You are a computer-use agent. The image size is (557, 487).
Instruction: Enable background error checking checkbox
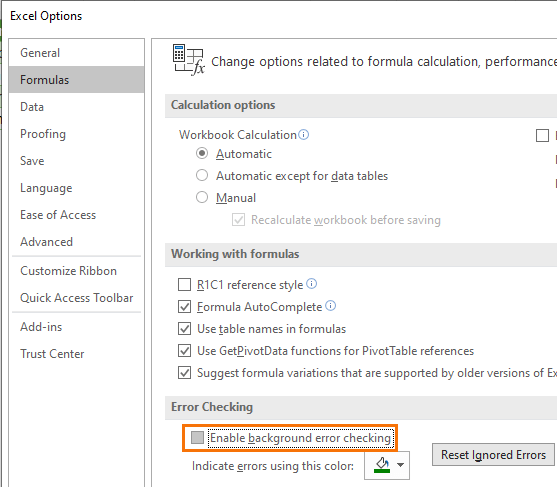[198, 438]
